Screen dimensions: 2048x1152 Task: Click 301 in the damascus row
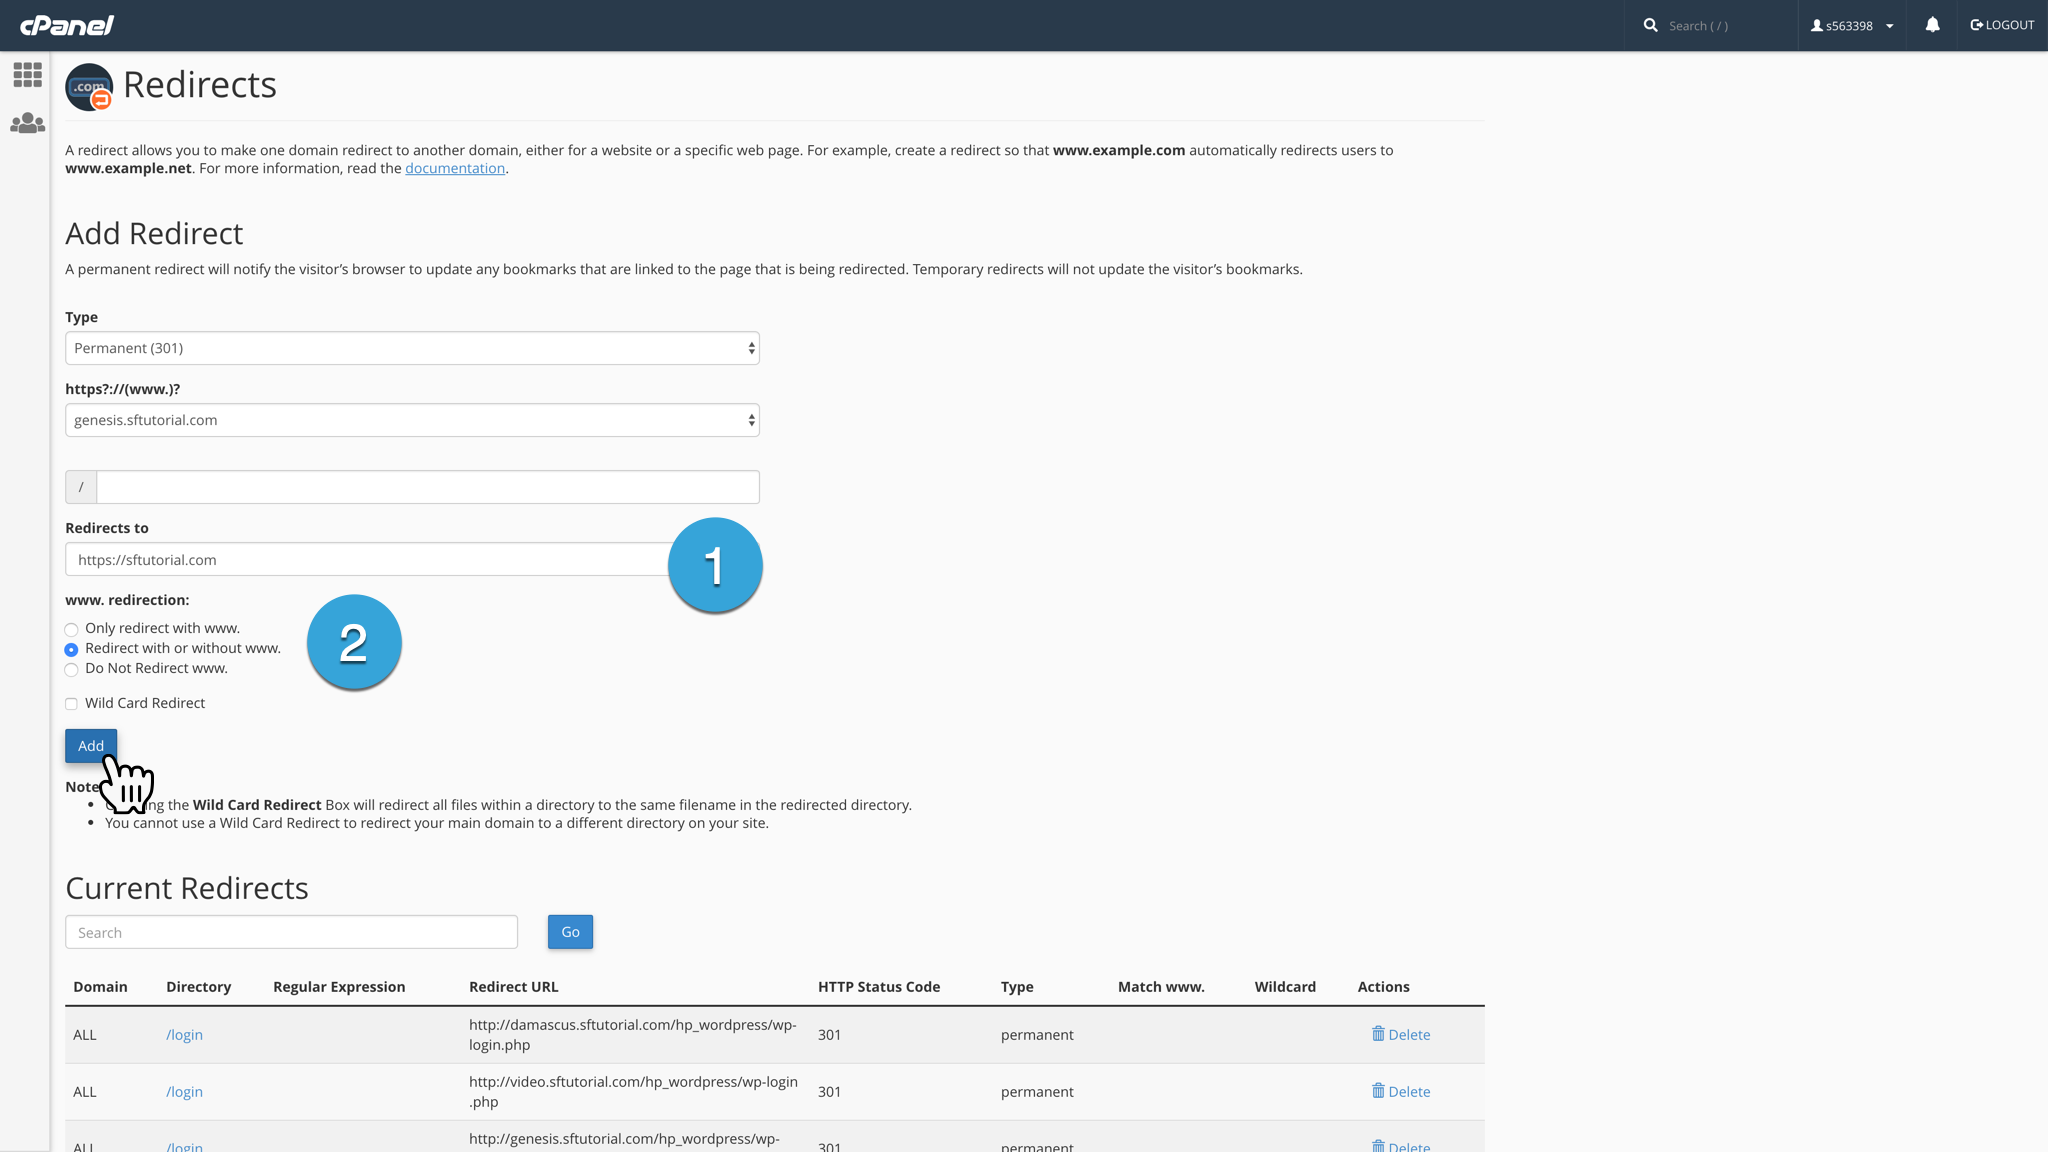click(829, 1035)
